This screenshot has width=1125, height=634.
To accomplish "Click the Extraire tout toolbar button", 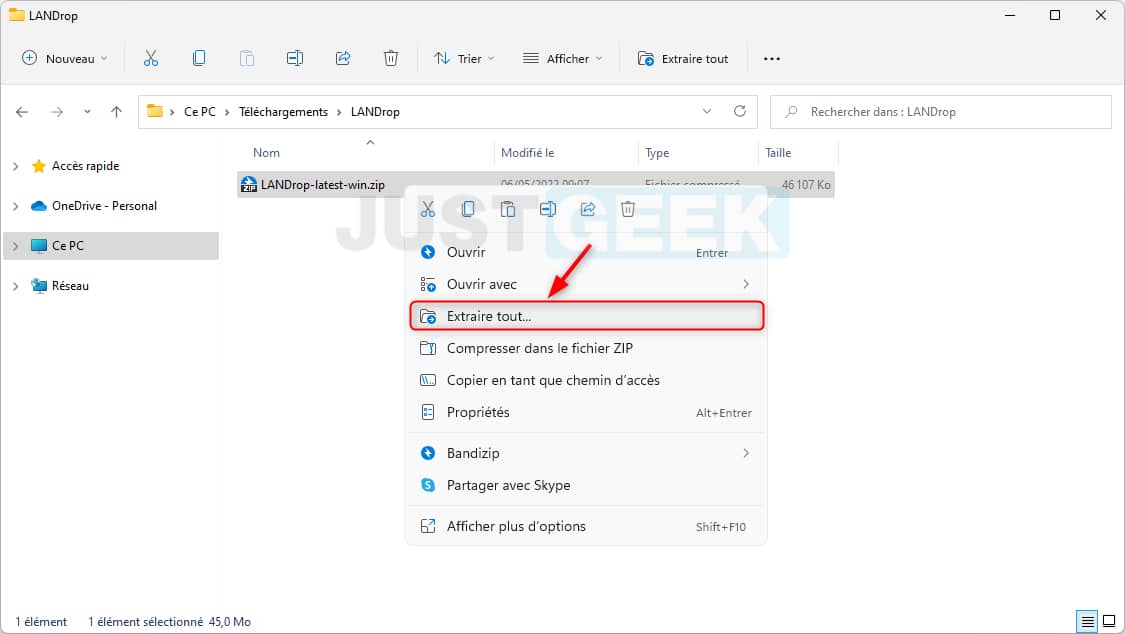I will coord(683,59).
